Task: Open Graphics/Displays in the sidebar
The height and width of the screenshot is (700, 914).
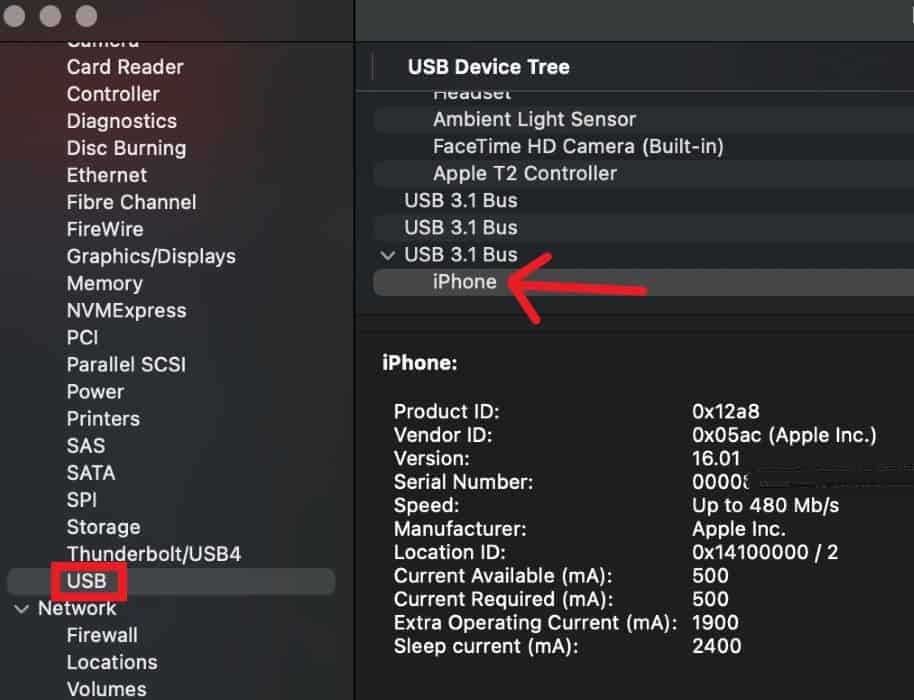Action: pyautogui.click(x=151, y=257)
